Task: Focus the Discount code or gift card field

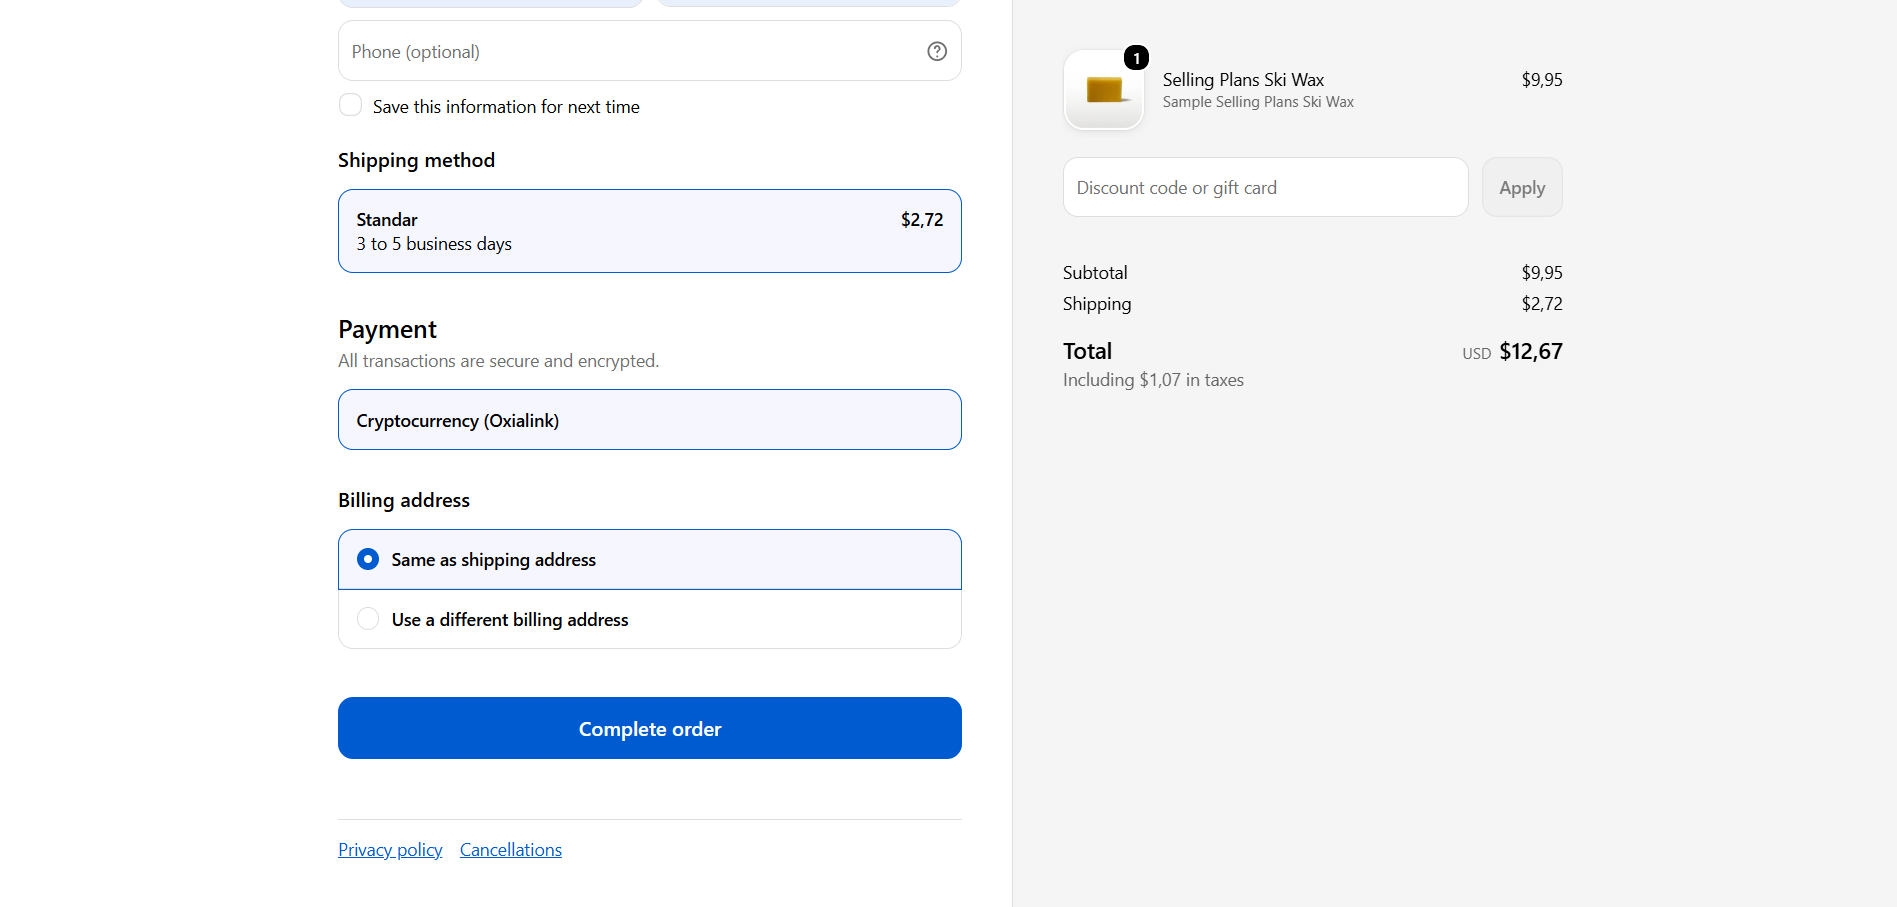Action: coord(1266,187)
